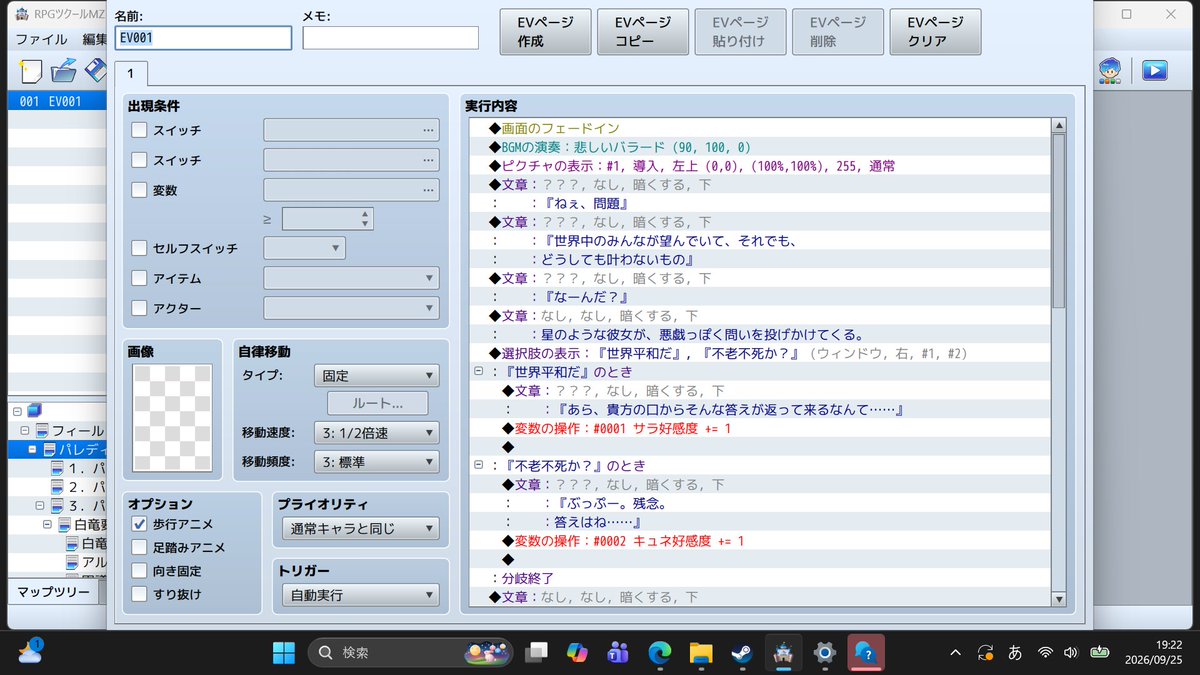Viewport: 1200px width, 675px height.
Task: Enable the 変数 condition checkbox
Action: (139, 190)
